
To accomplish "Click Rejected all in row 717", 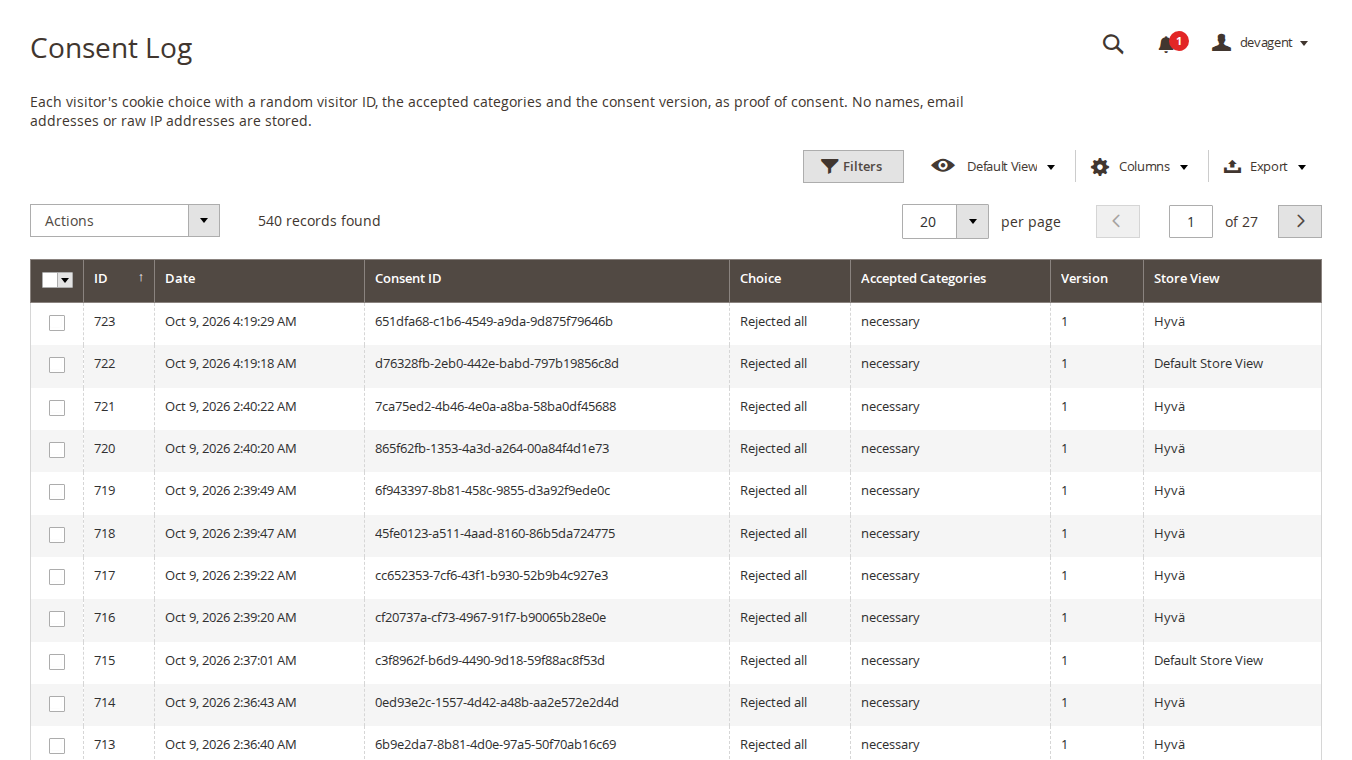I will (x=773, y=576).
